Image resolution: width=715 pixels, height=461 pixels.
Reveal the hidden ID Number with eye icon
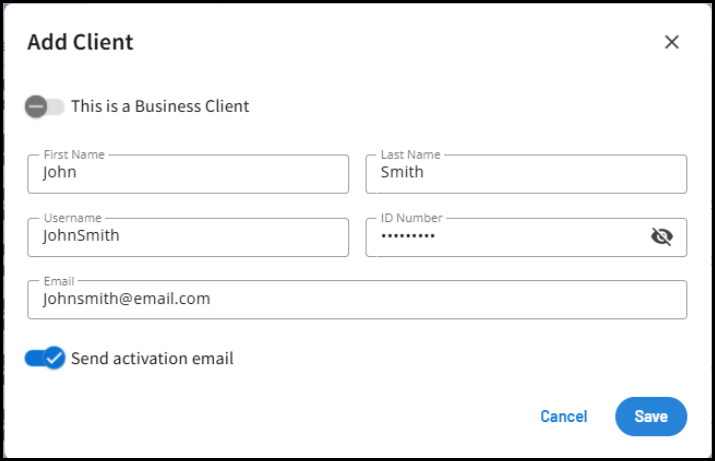(x=661, y=236)
